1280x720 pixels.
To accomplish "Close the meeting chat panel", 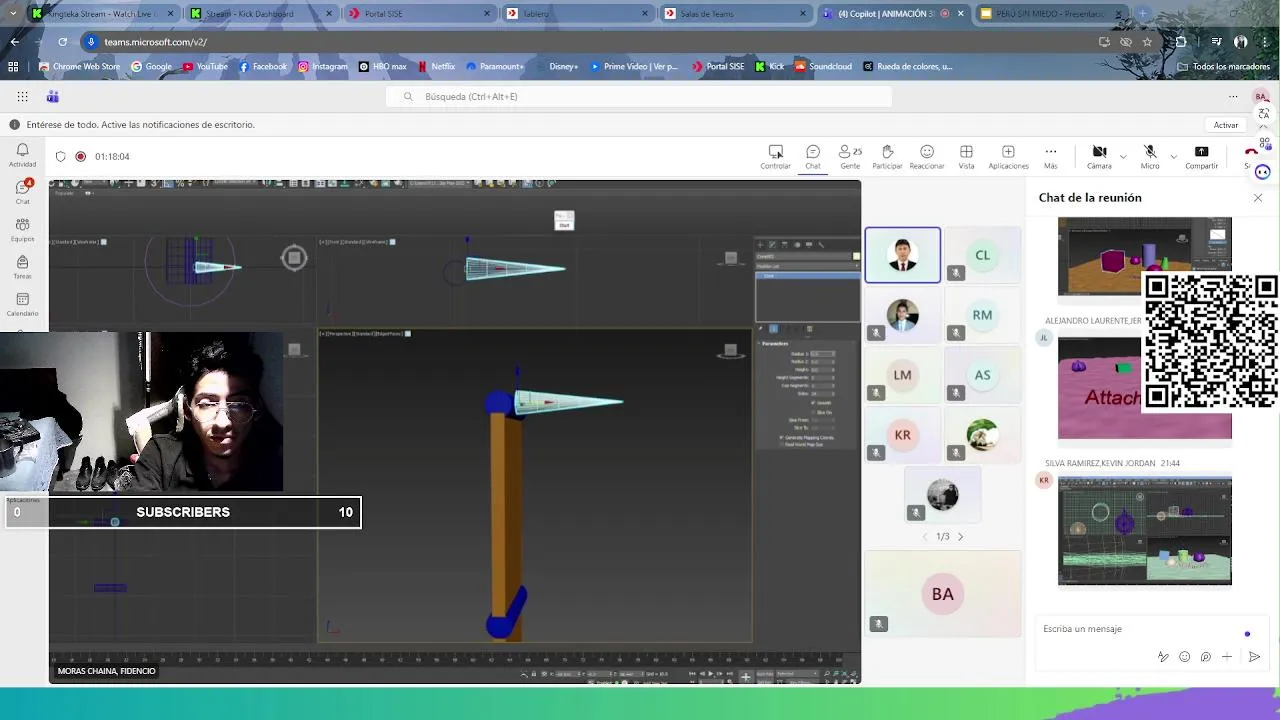I will pos(1258,198).
